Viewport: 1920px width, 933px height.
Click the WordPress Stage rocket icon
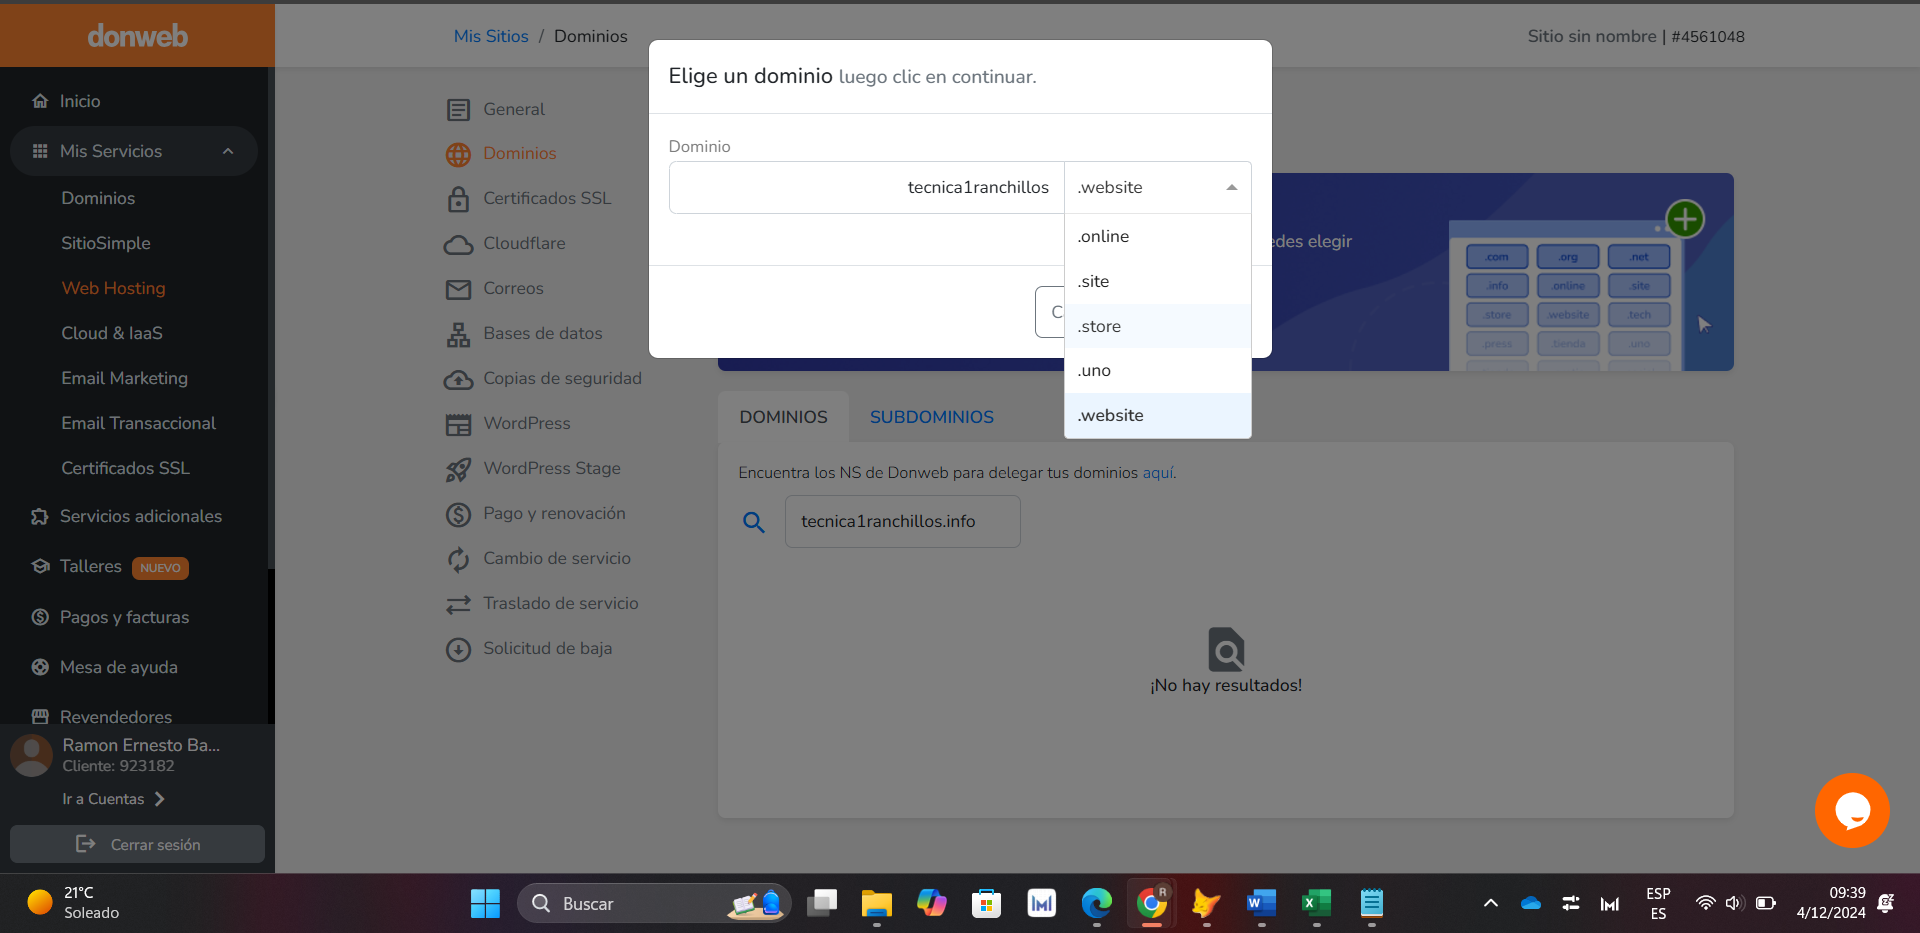point(458,469)
